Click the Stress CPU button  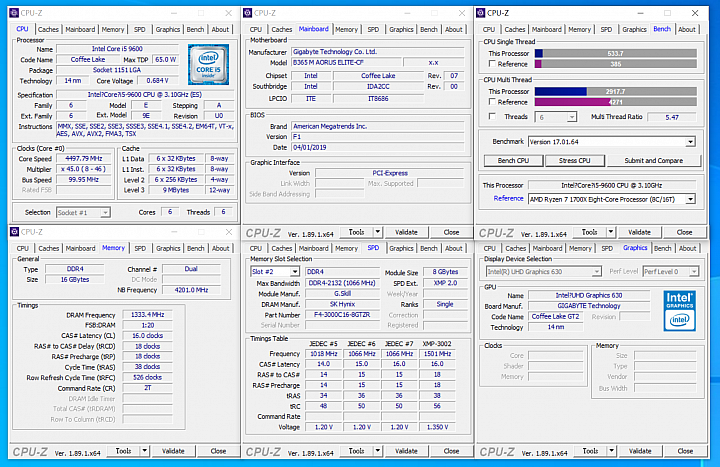[574, 161]
